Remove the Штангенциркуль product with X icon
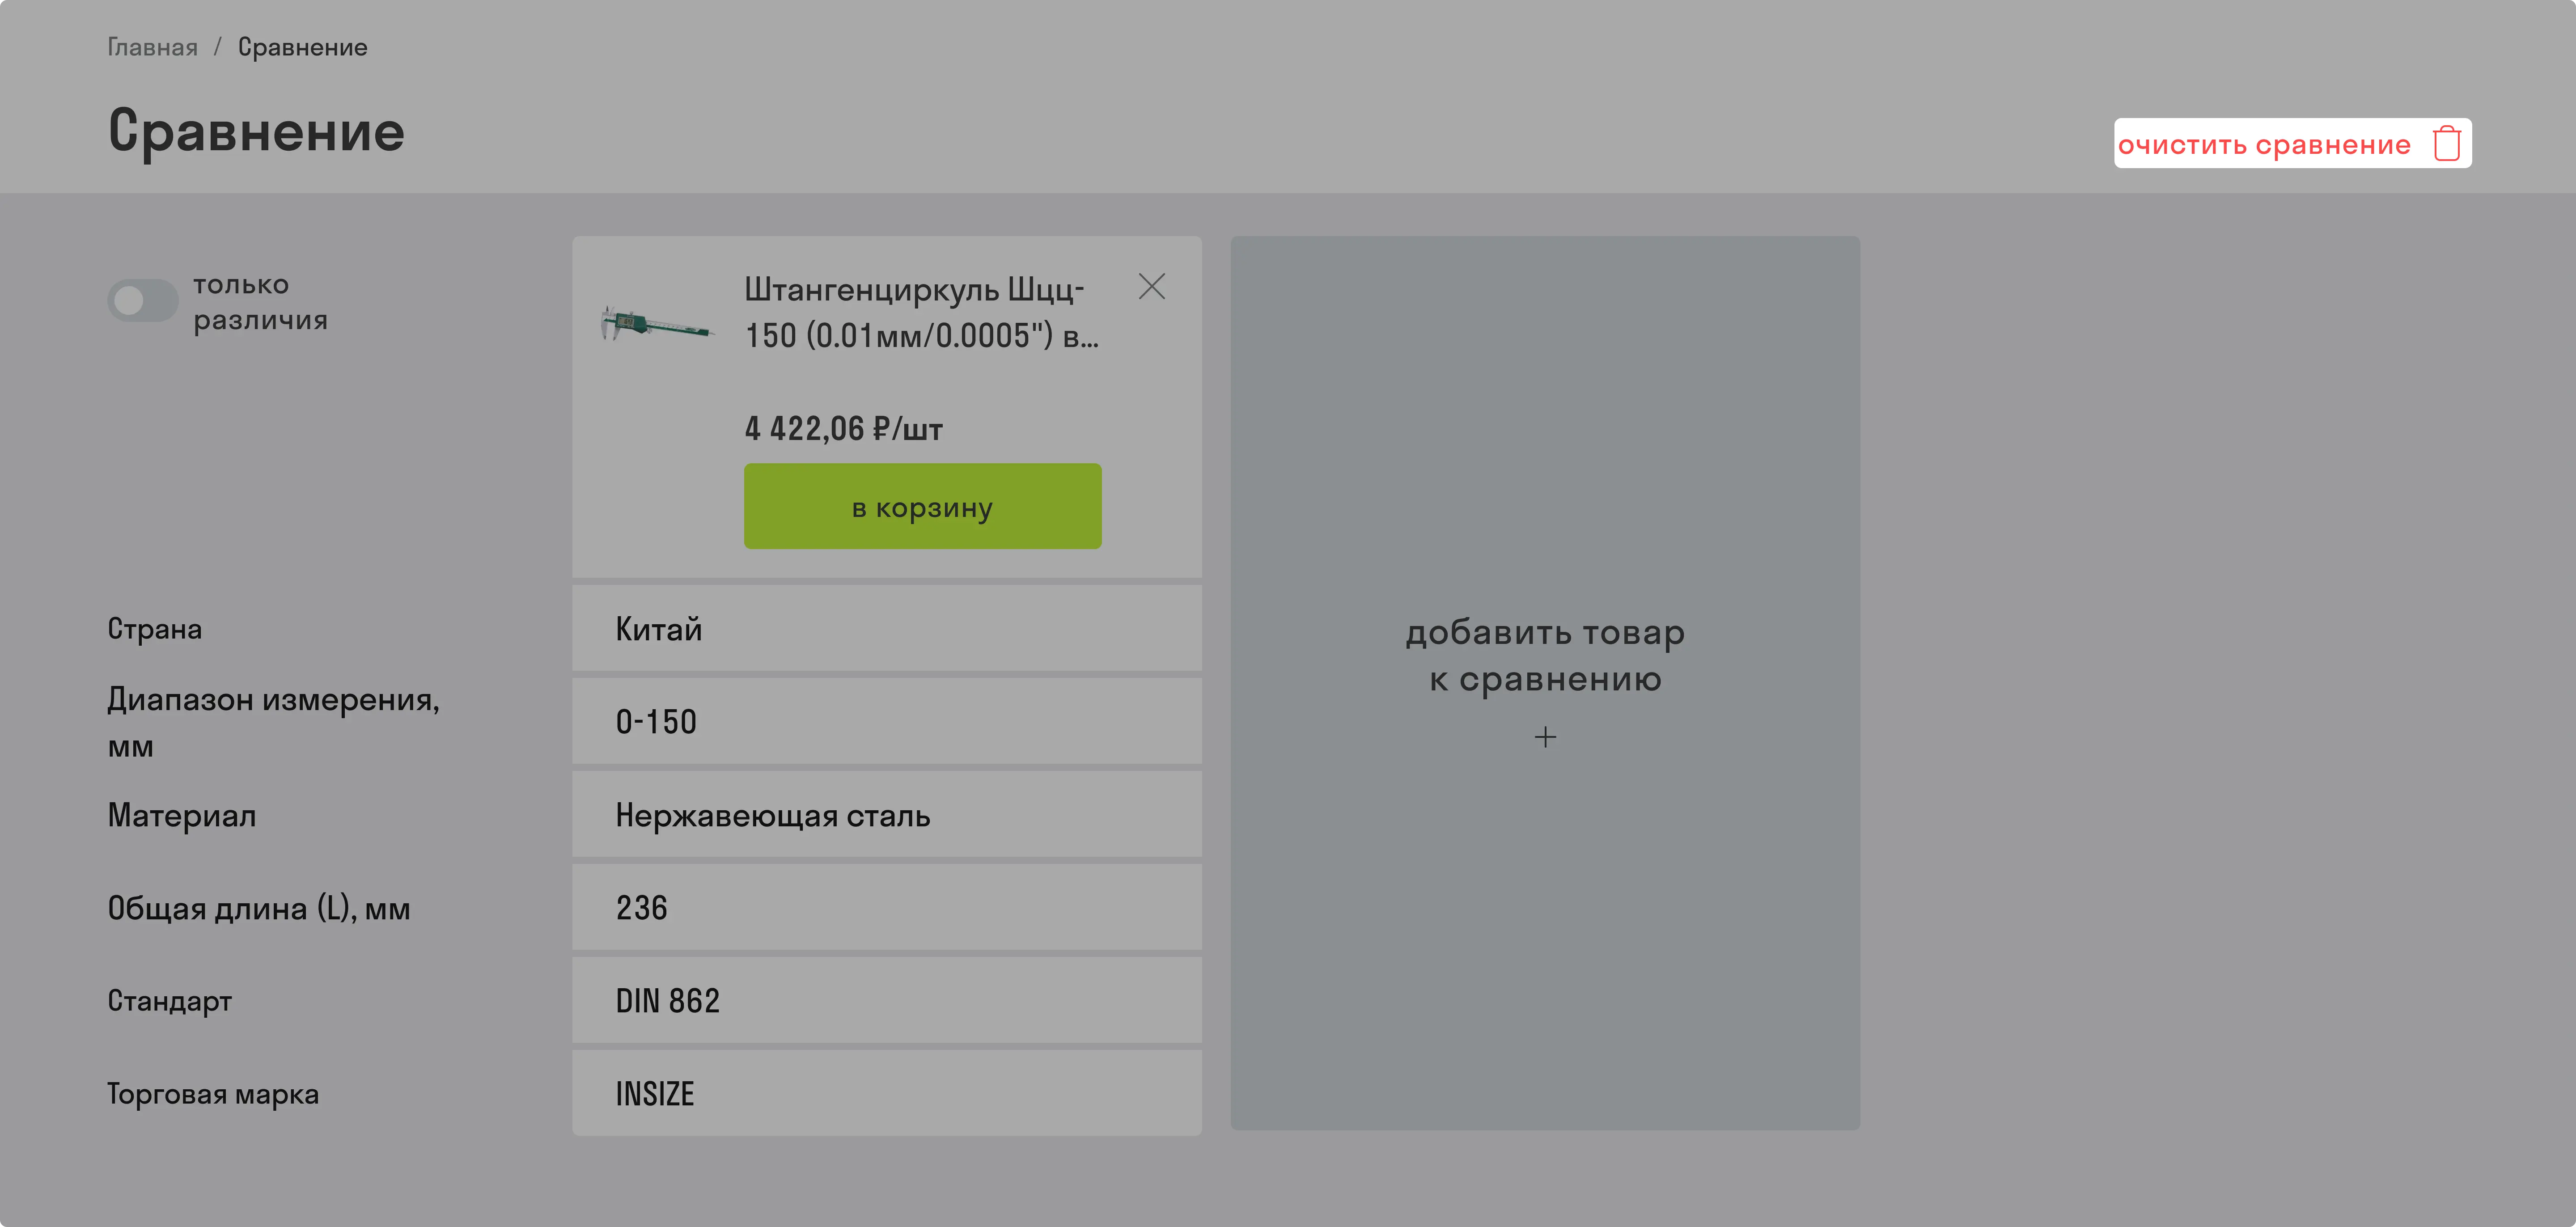The height and width of the screenshot is (1227, 2576). click(x=1151, y=287)
